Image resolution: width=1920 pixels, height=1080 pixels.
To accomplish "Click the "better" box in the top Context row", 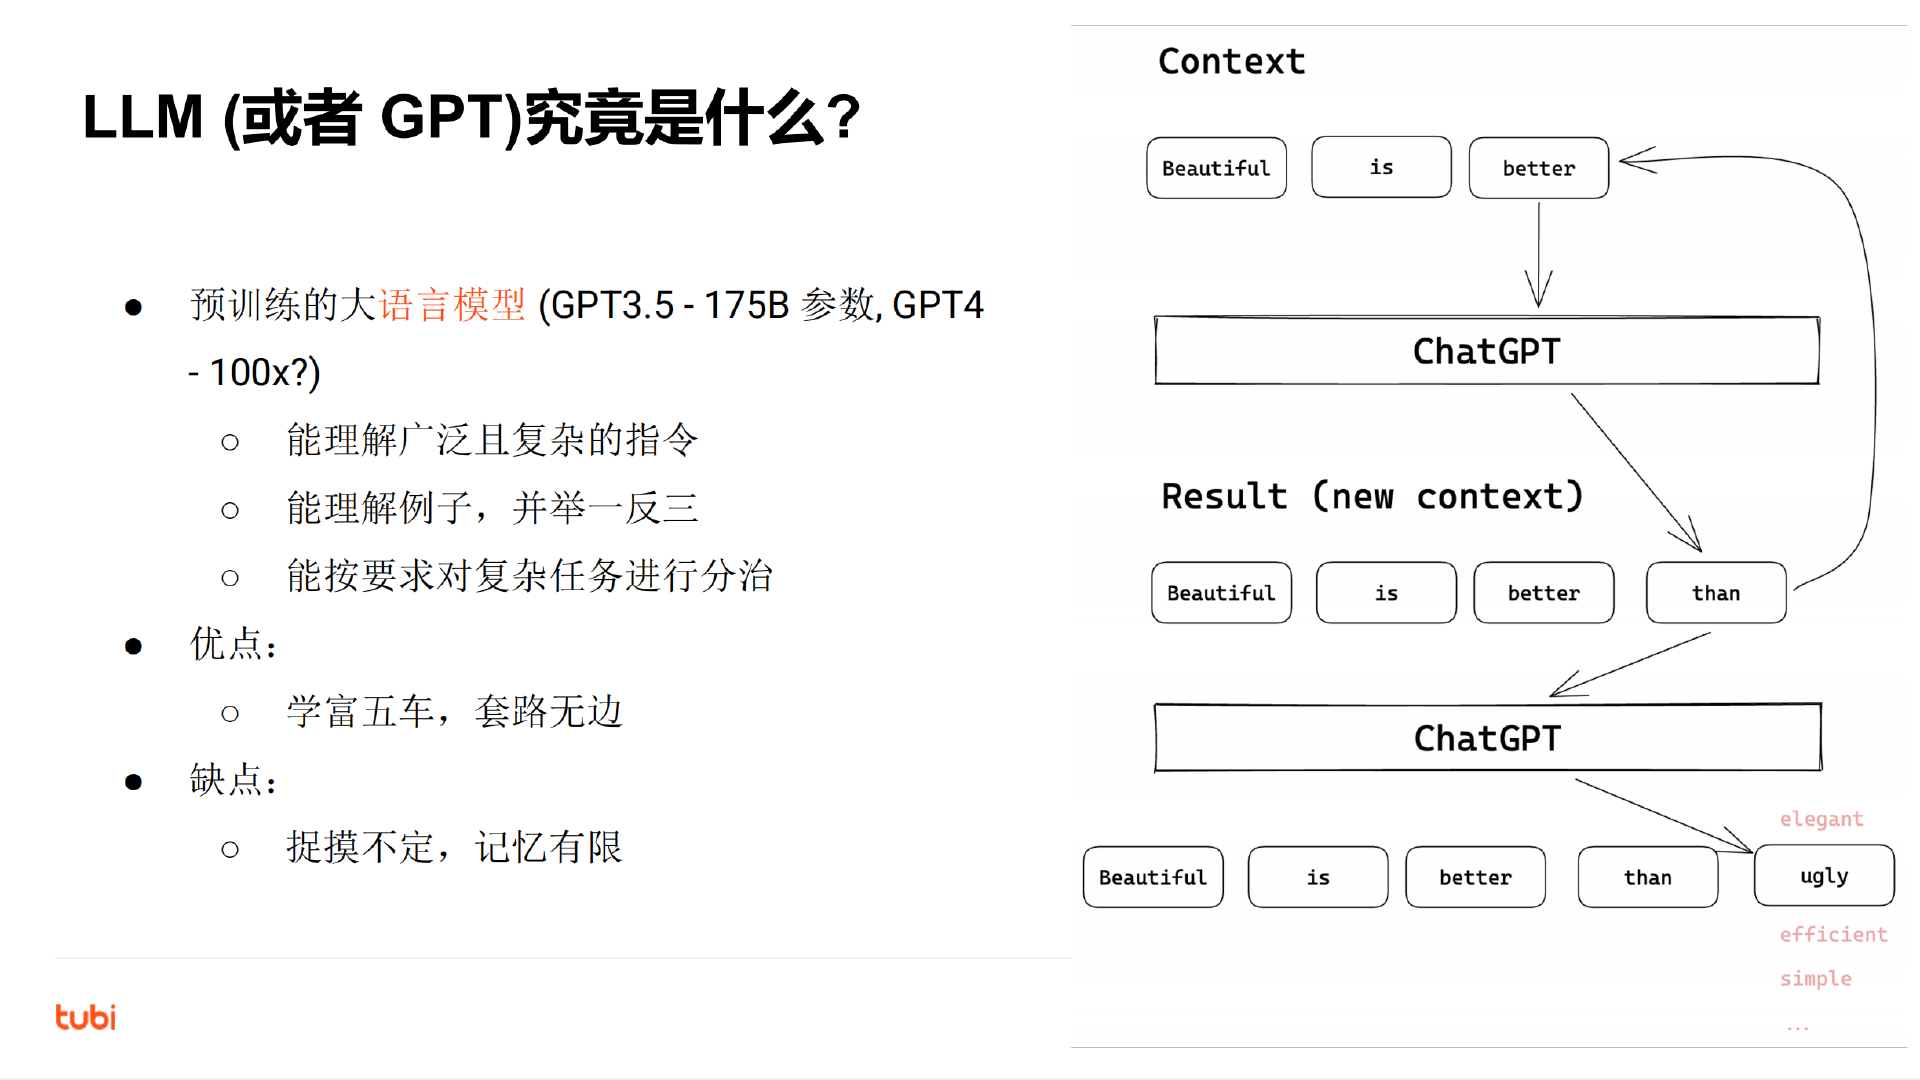I will (1538, 168).
